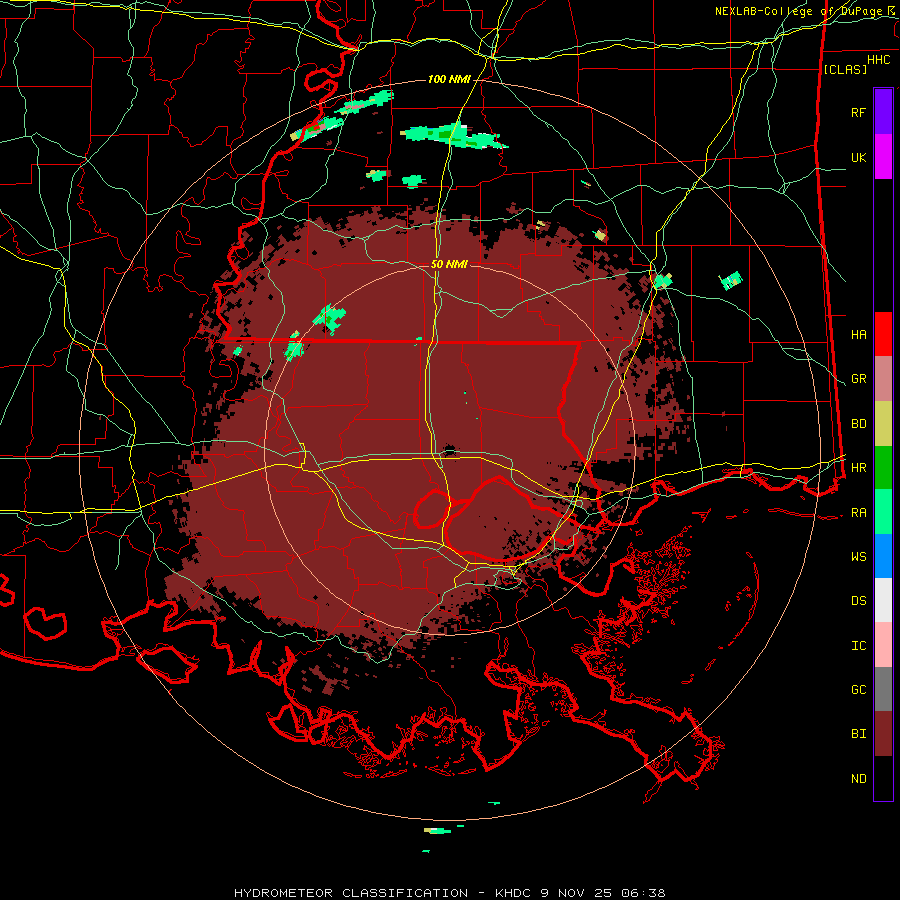Click the BI legend label
Screen dimensions: 900x900
point(858,734)
